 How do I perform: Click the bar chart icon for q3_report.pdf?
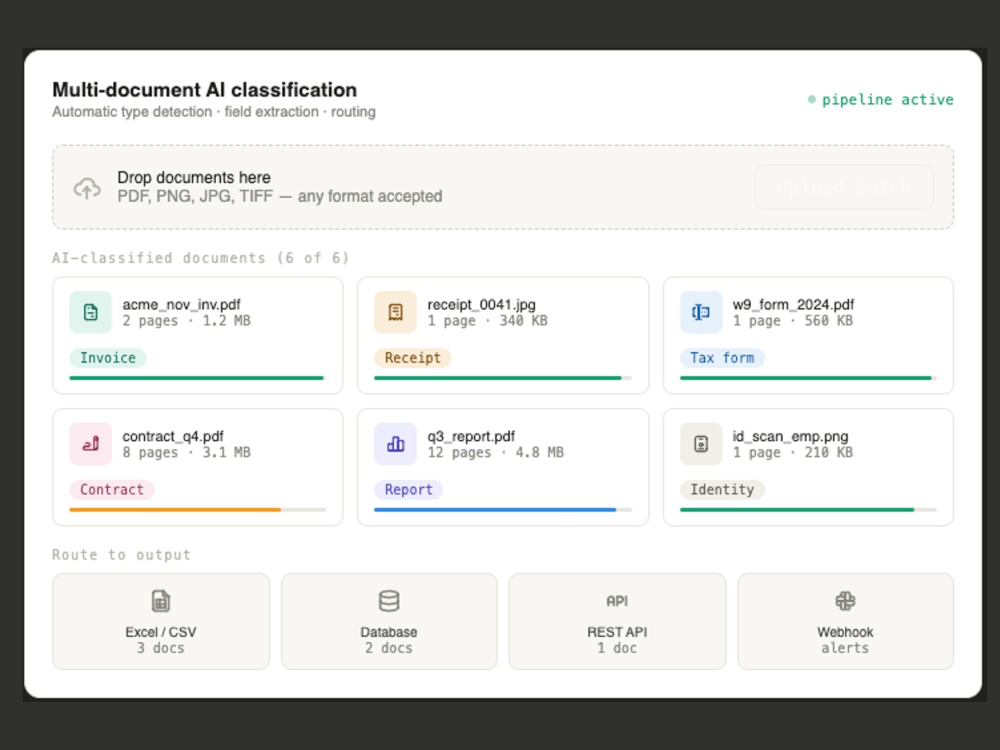[x=395, y=444]
